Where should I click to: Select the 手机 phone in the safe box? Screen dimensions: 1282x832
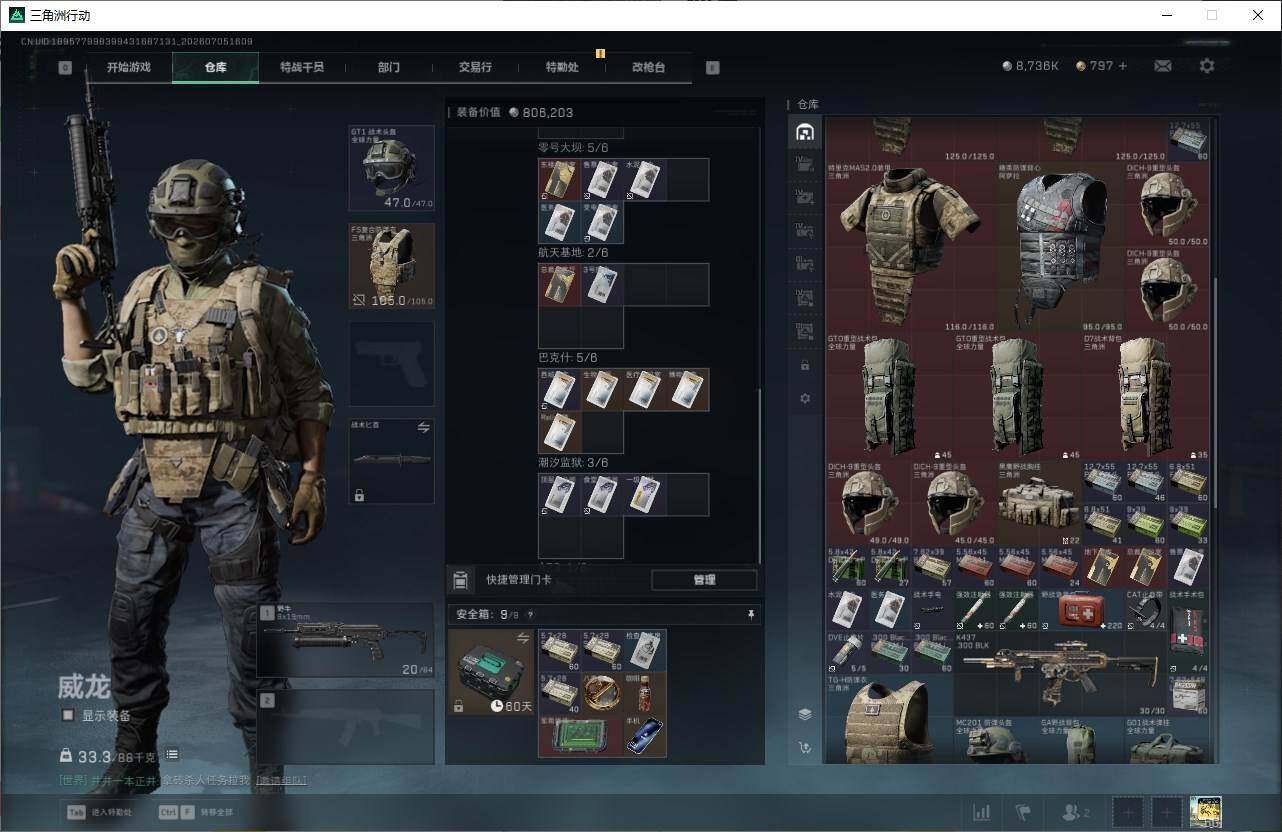pos(645,735)
